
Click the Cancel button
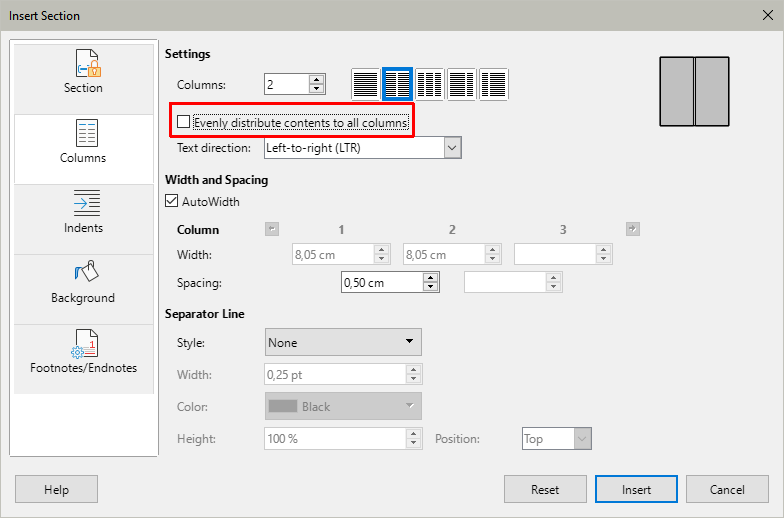pyautogui.click(x=727, y=490)
